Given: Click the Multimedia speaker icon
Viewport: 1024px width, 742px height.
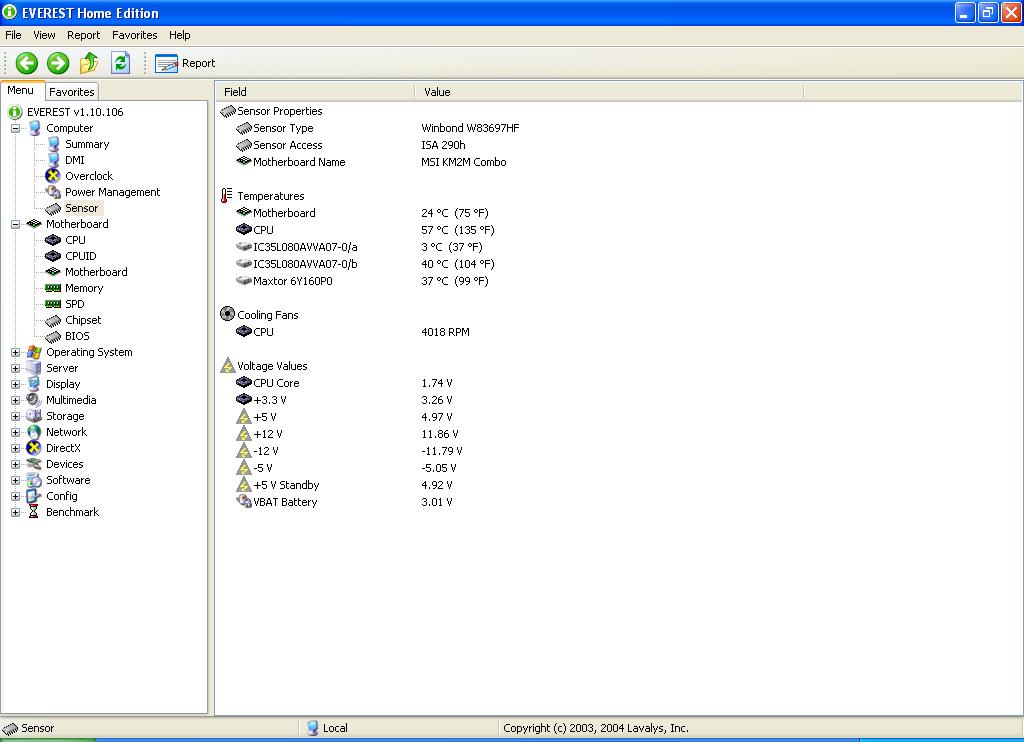Looking at the screenshot, I should [x=34, y=400].
